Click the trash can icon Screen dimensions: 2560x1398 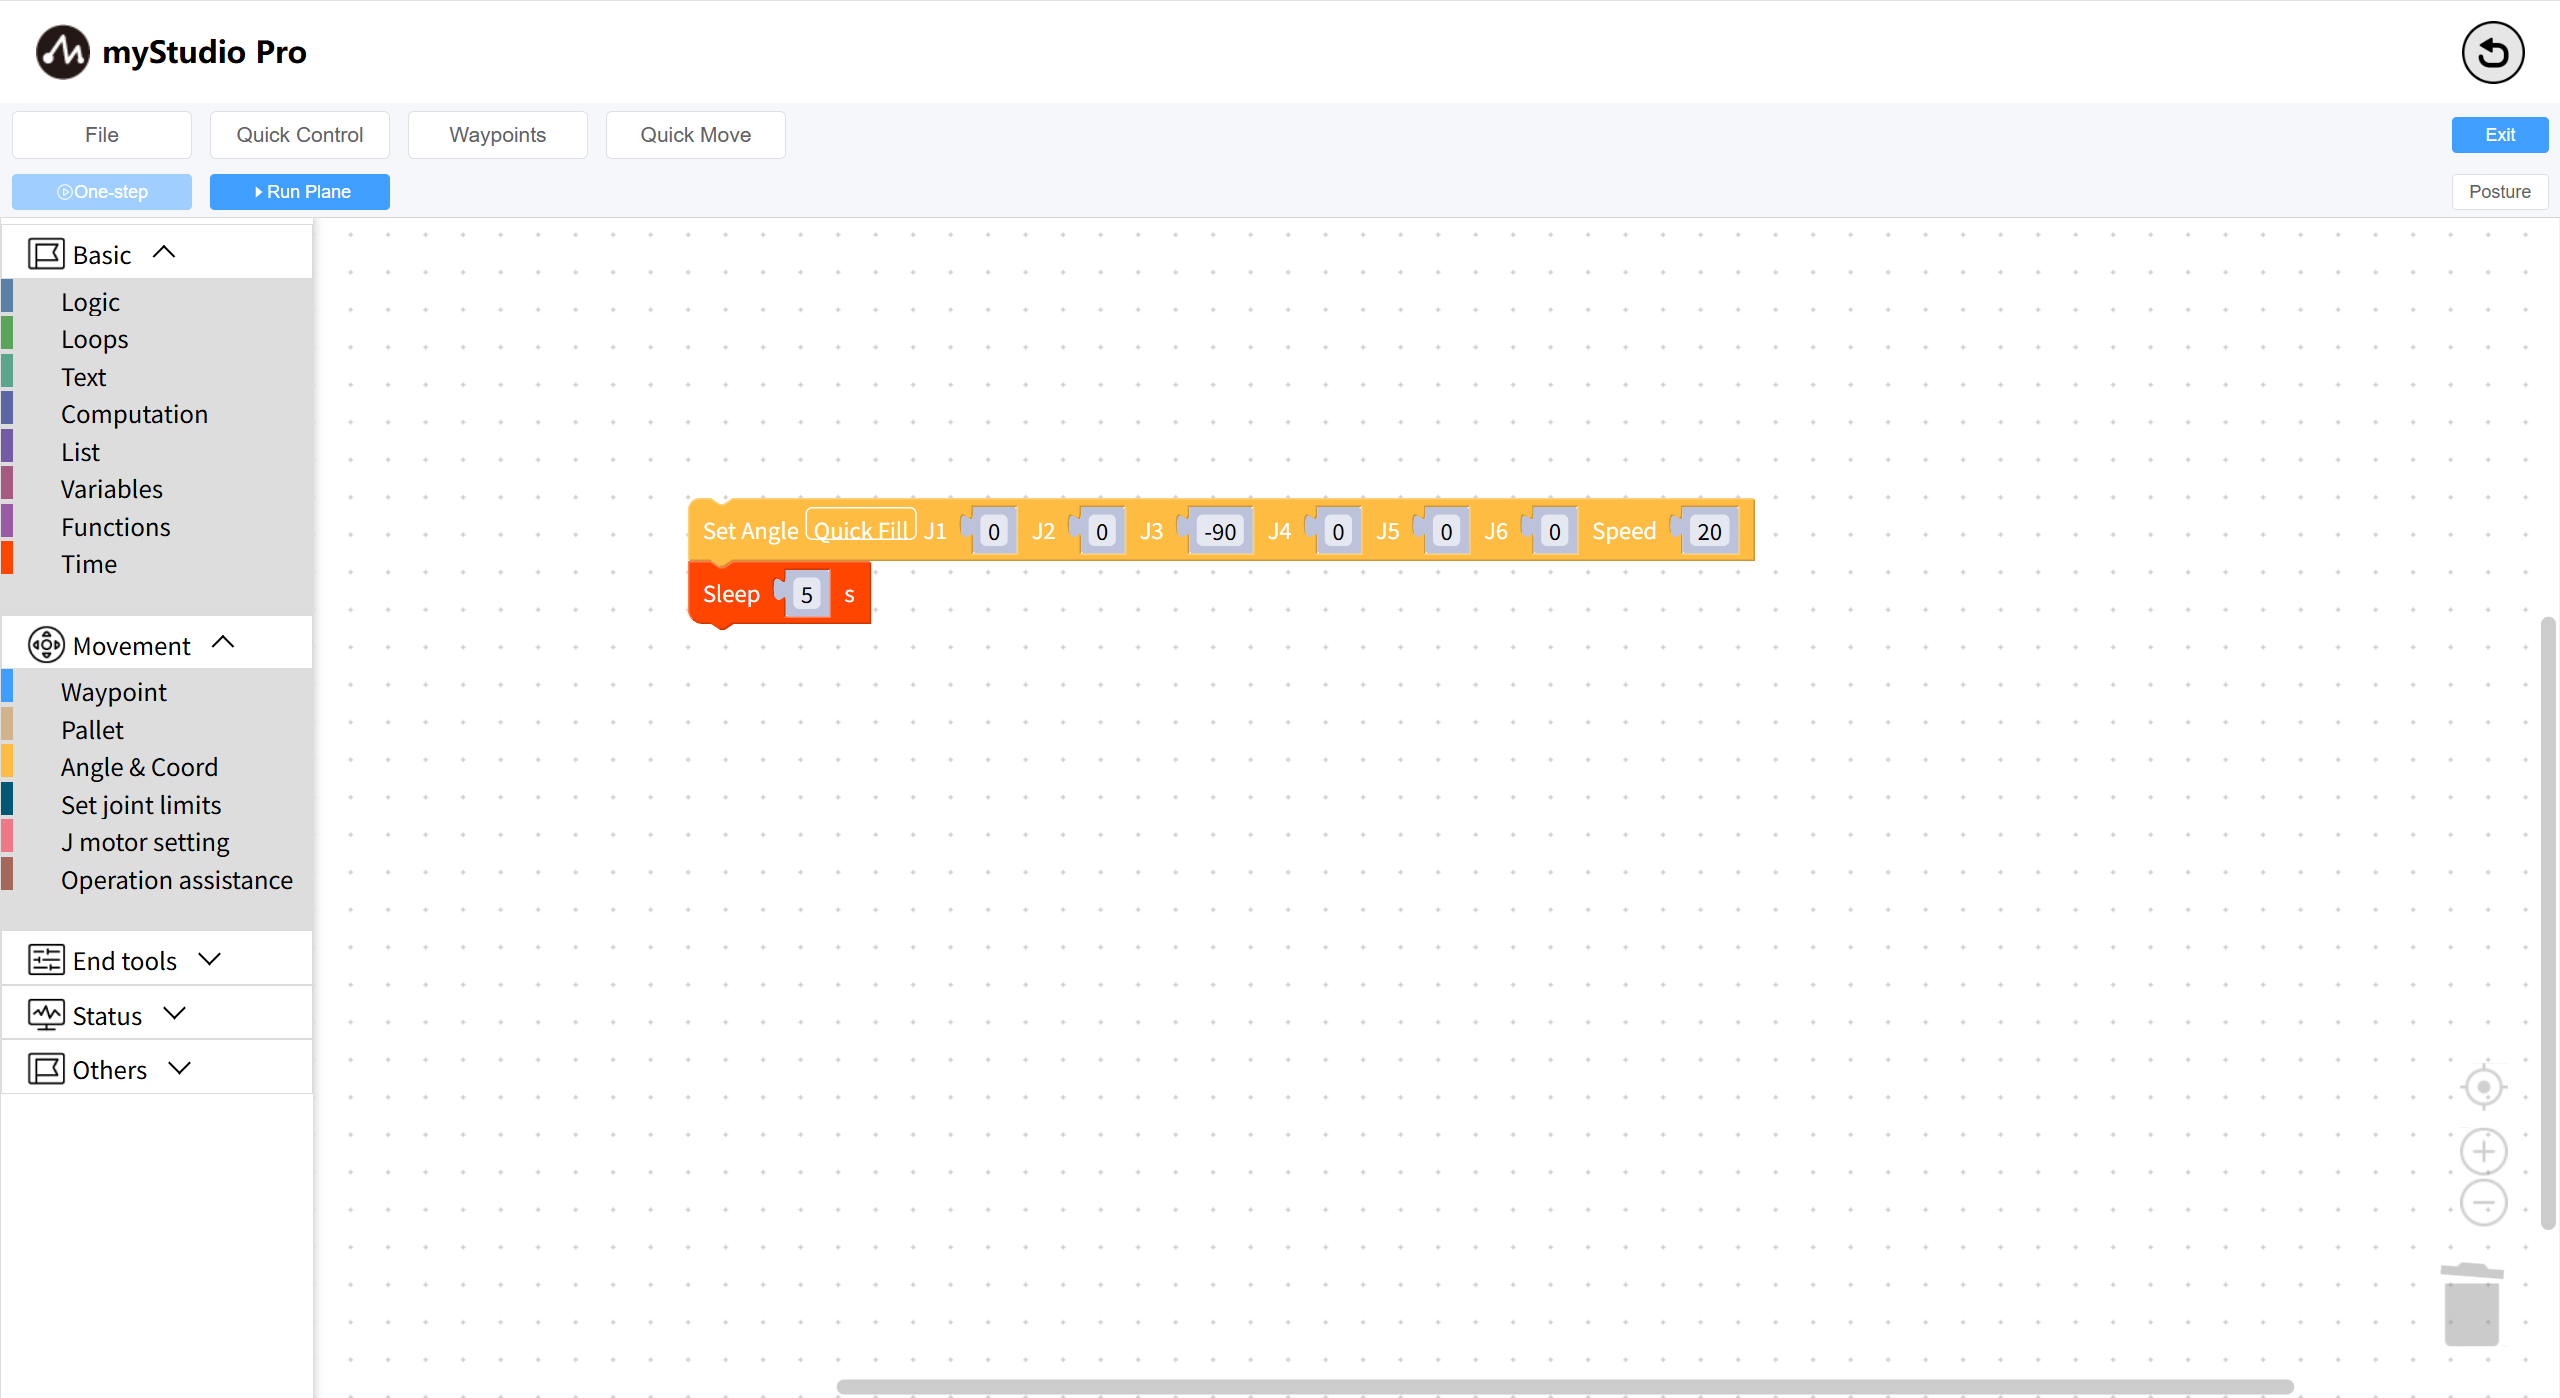tap(2472, 1305)
